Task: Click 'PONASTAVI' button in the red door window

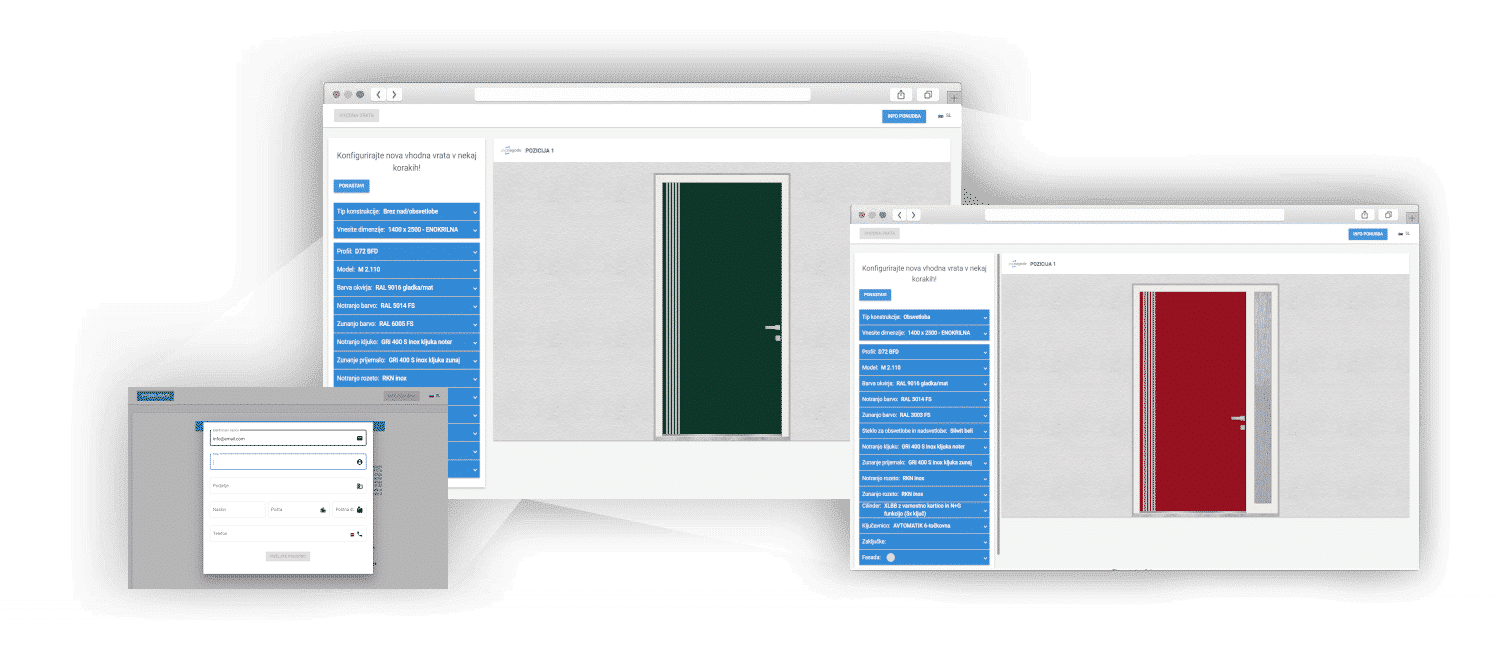Action: 875,295
